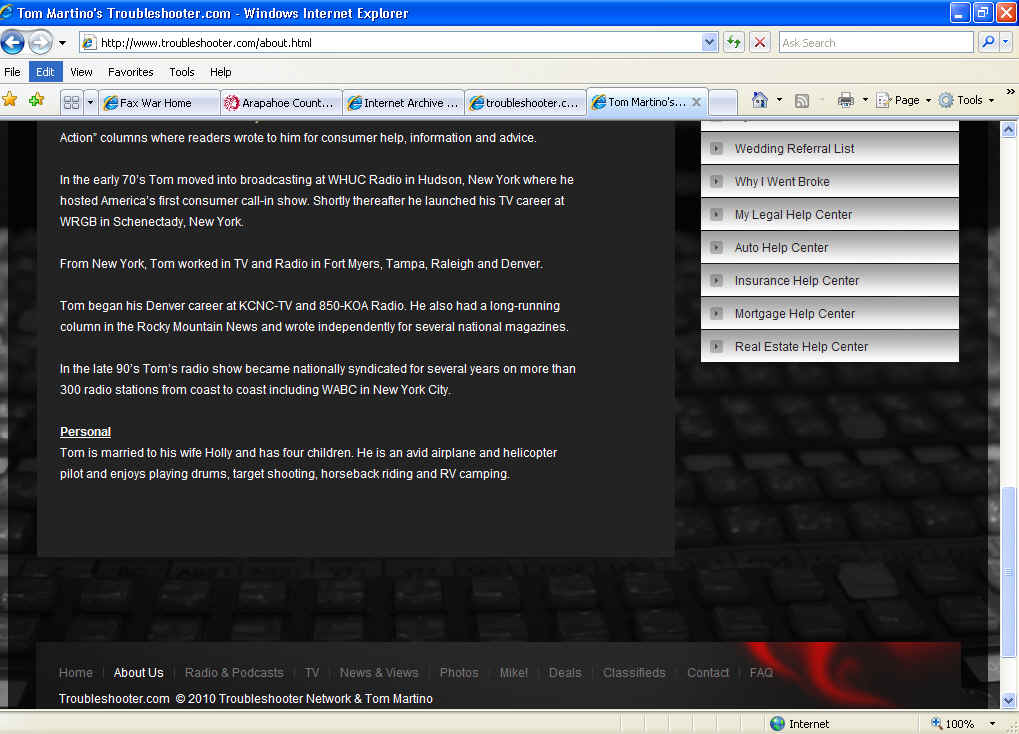
Task: Expand the Print options dropdown arrow
Action: pos(865,100)
